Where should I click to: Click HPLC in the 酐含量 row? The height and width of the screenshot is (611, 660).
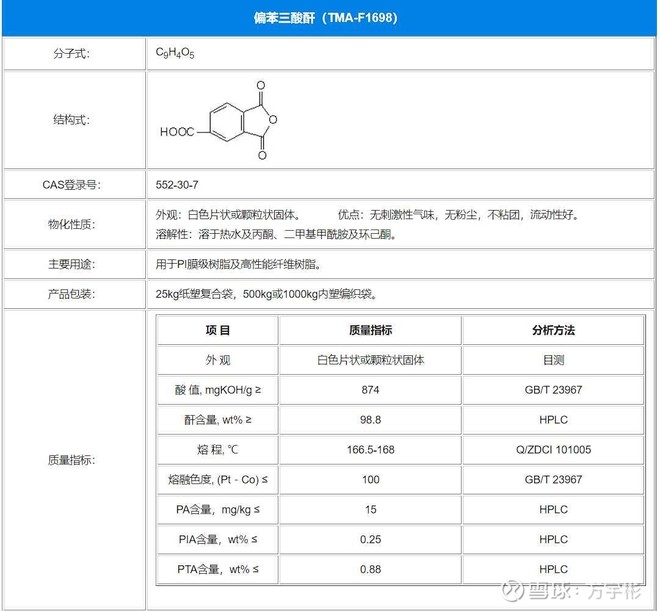coord(553,420)
